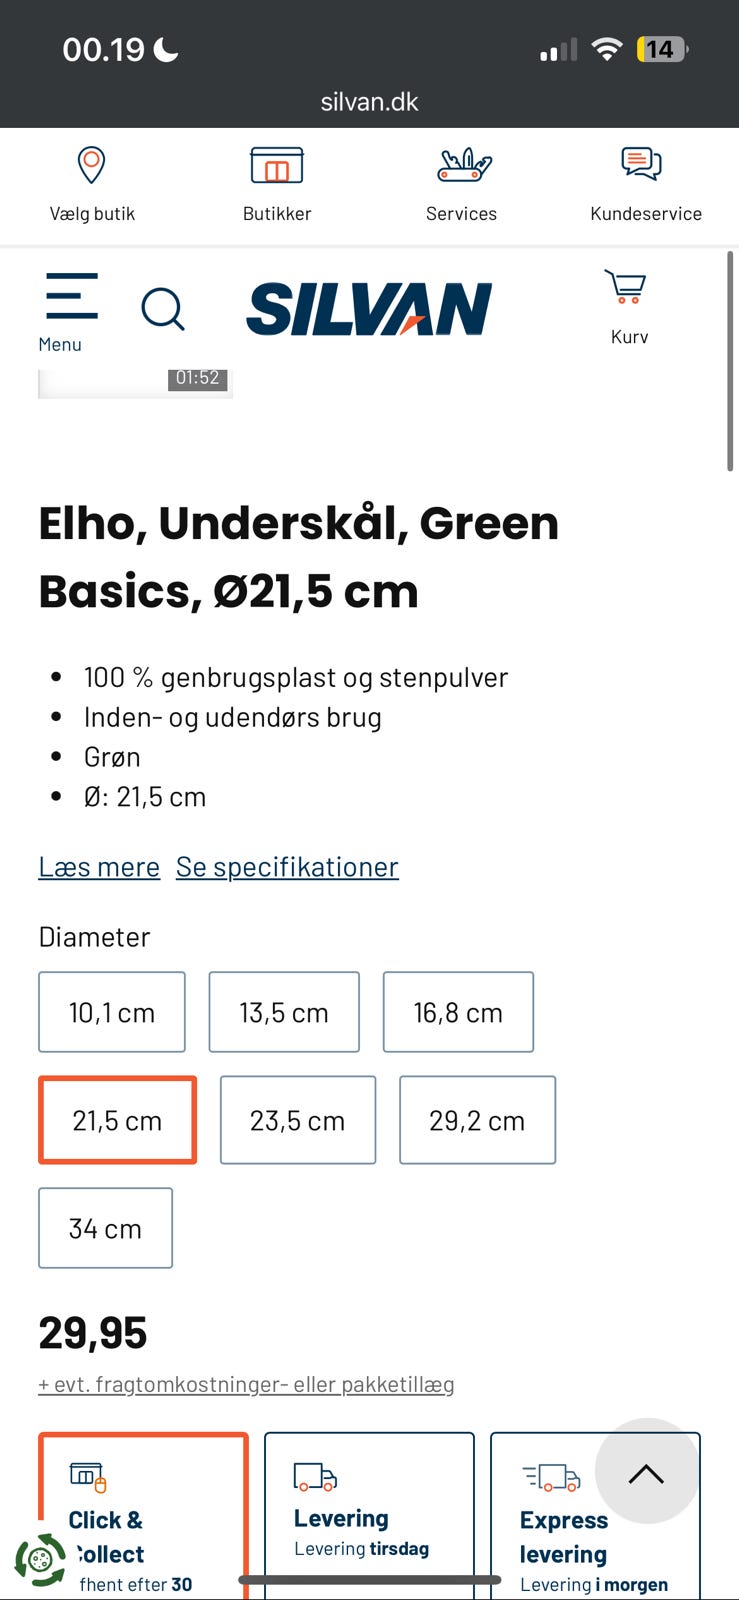
Task: Open fragtomkostninger eller pakketillæg info link
Action: tap(246, 1384)
